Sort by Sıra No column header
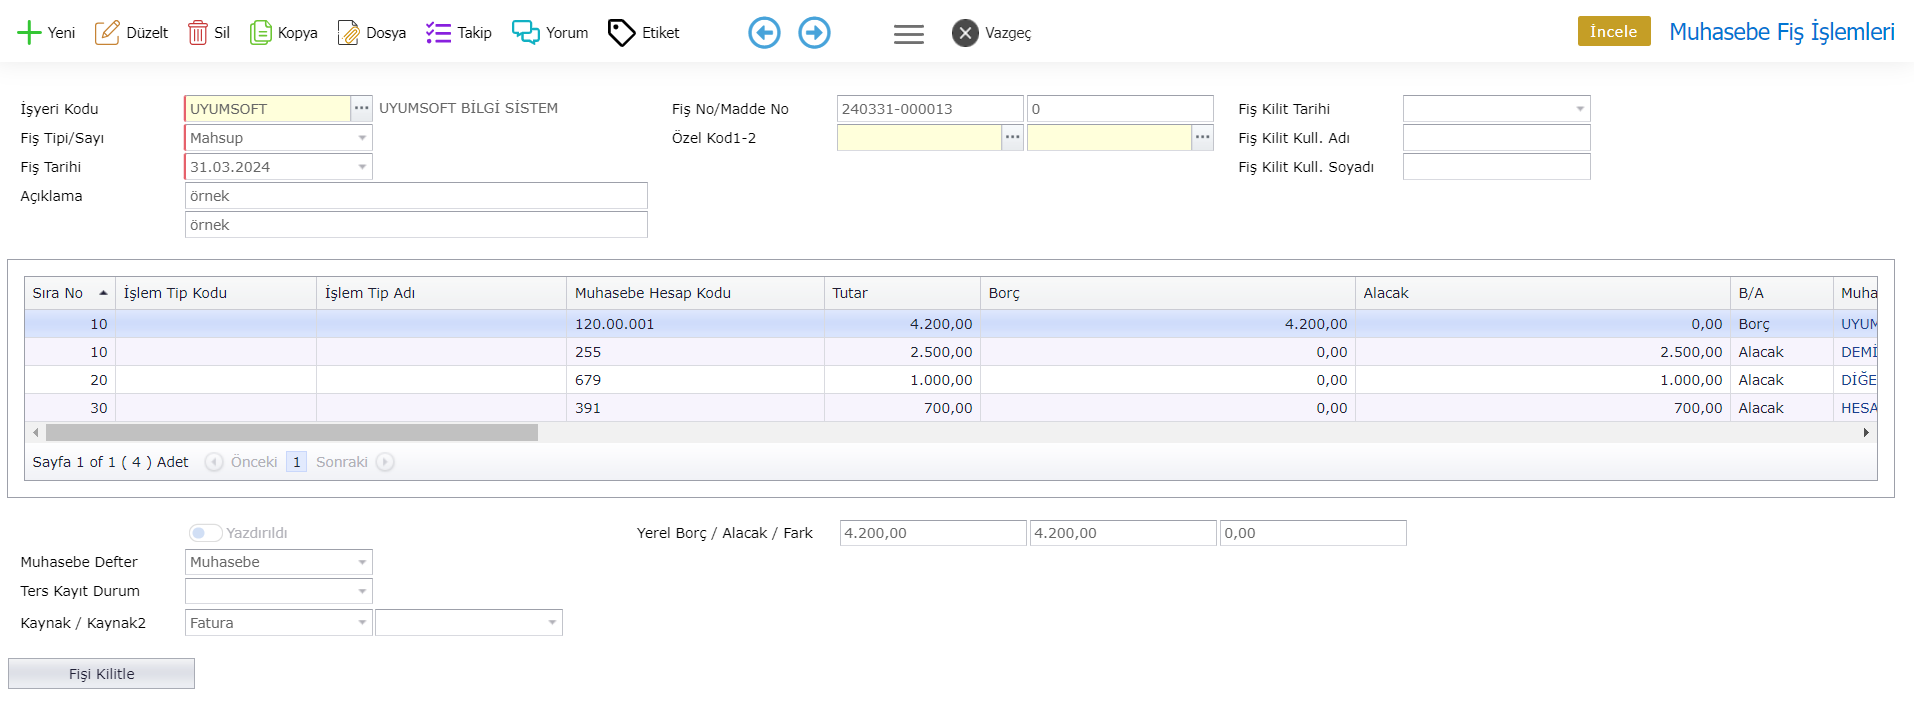The height and width of the screenshot is (715, 1914). 58,293
